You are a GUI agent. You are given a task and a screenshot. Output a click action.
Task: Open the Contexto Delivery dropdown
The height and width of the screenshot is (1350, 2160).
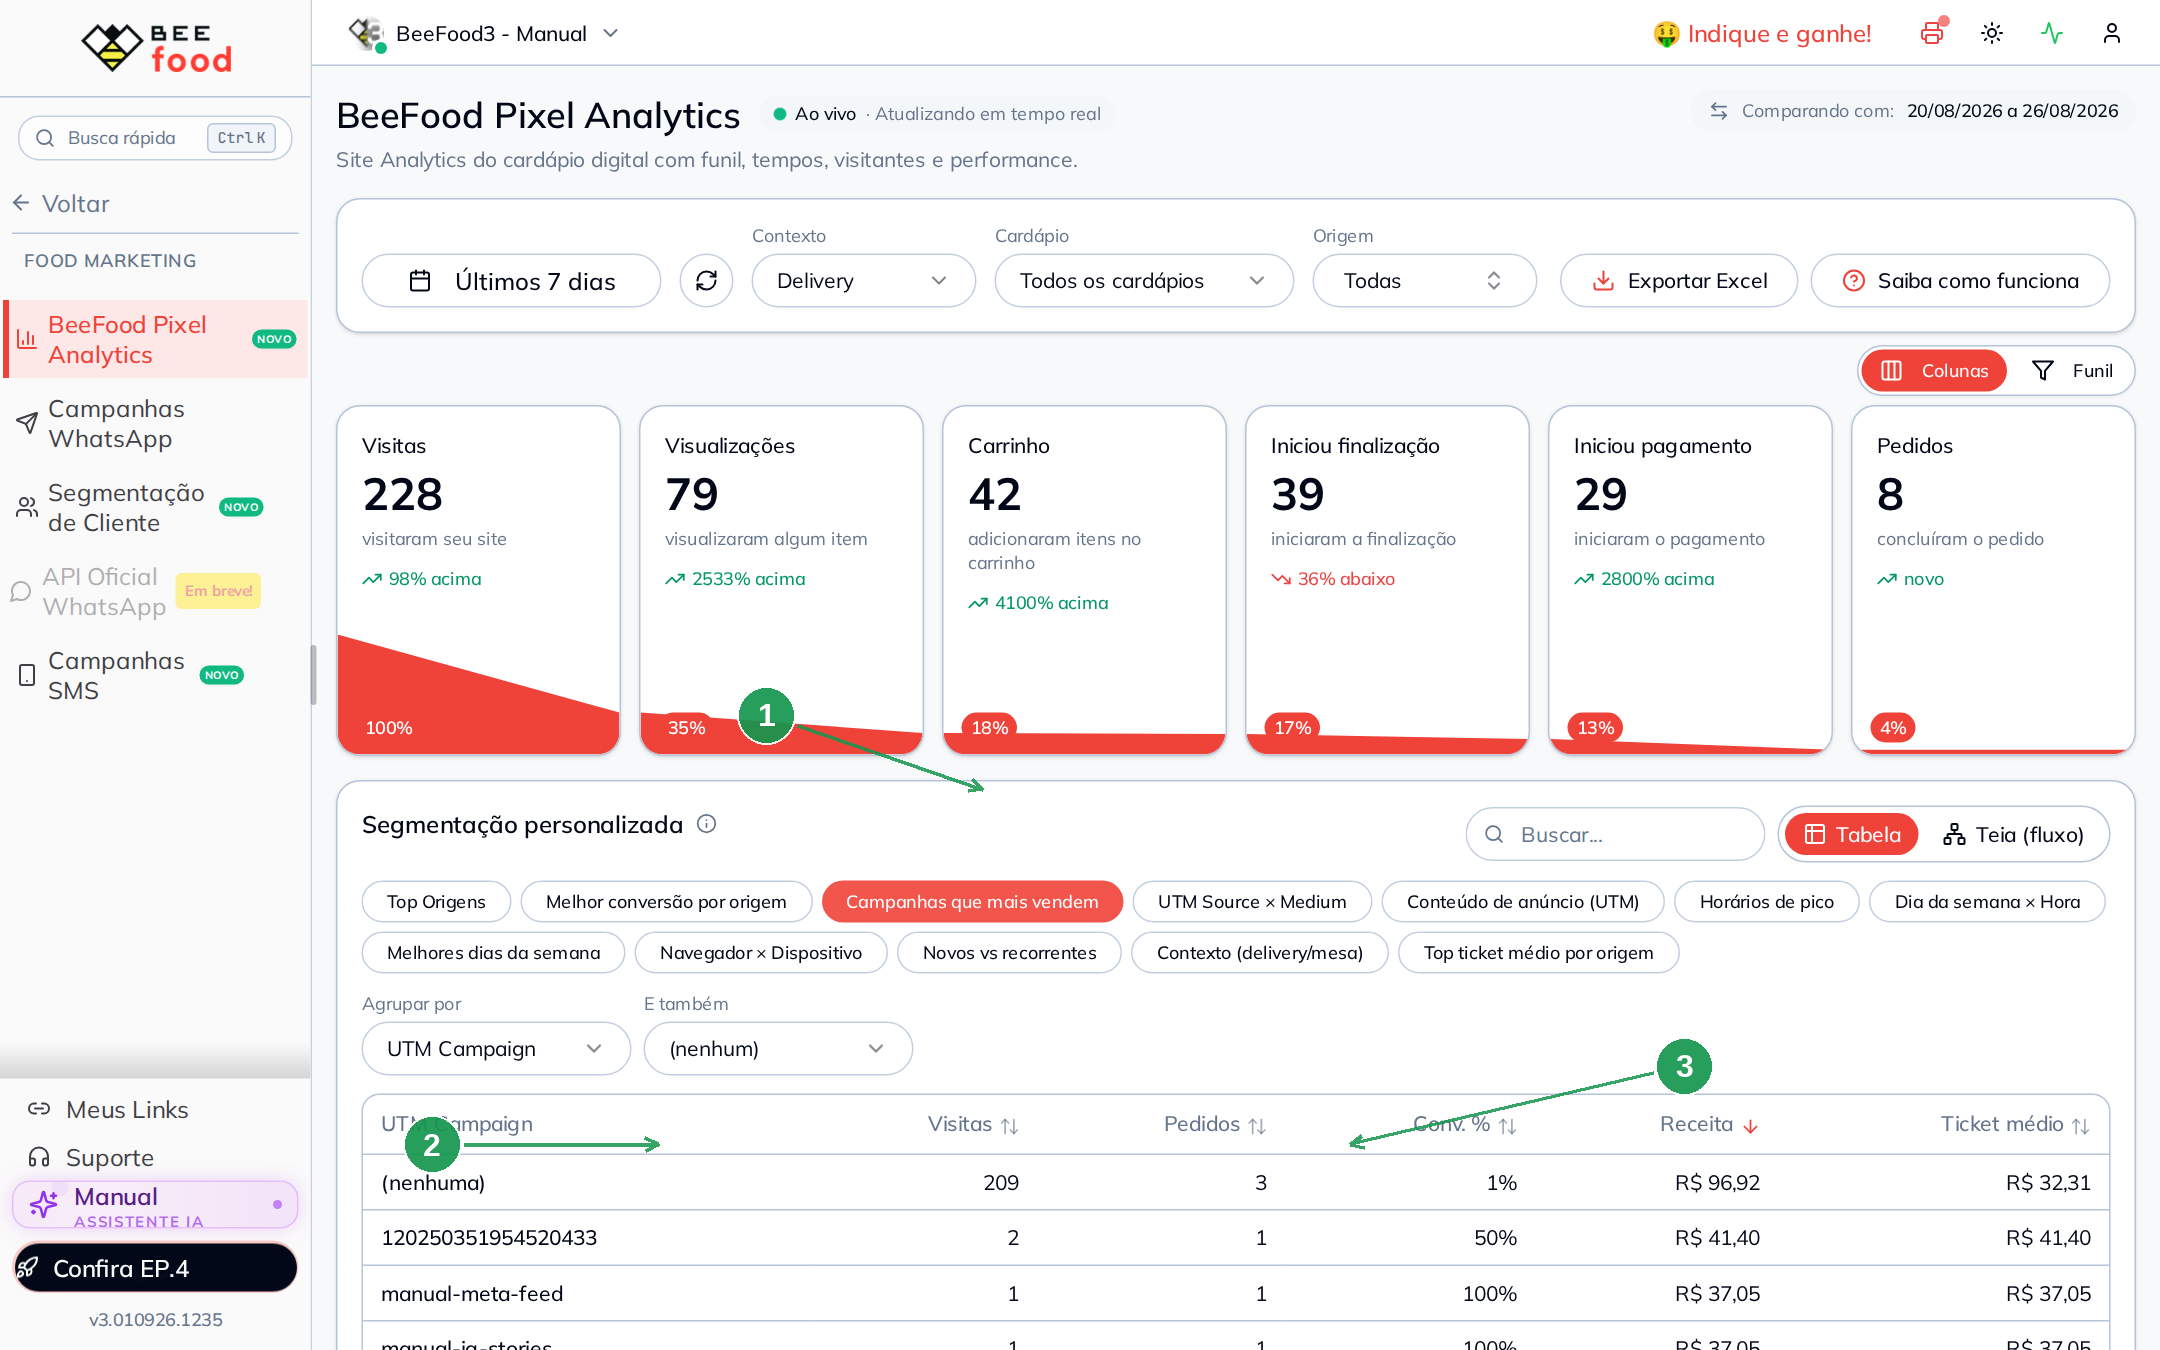(863, 281)
